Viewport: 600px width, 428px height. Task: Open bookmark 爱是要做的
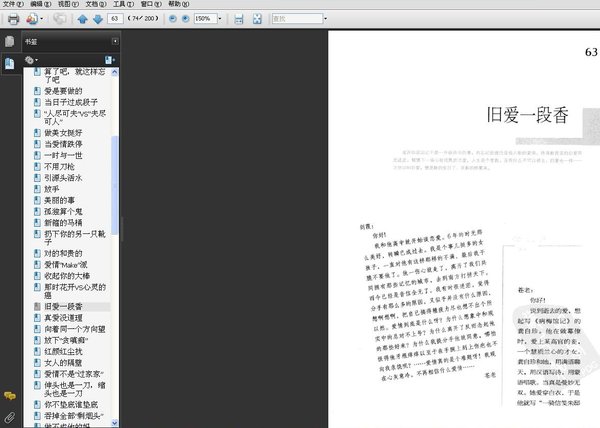tap(63, 91)
